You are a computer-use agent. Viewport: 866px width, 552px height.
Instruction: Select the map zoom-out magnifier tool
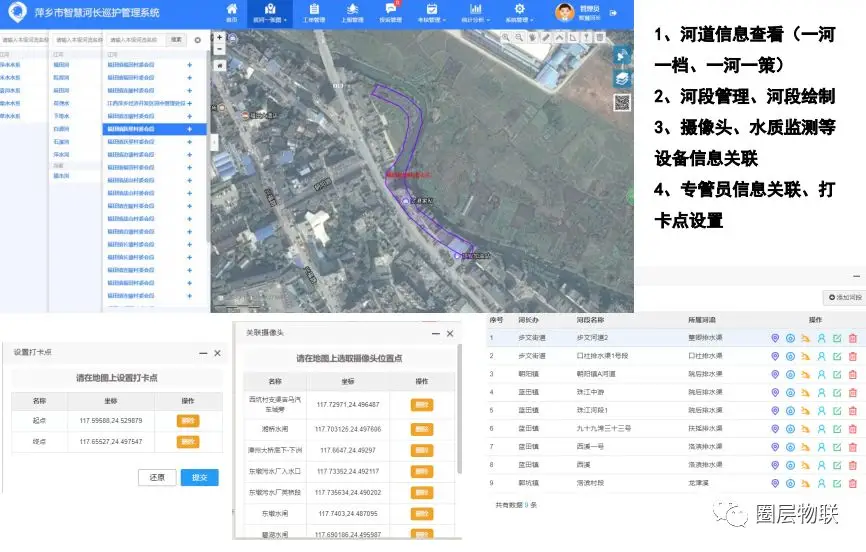[x=519, y=37]
